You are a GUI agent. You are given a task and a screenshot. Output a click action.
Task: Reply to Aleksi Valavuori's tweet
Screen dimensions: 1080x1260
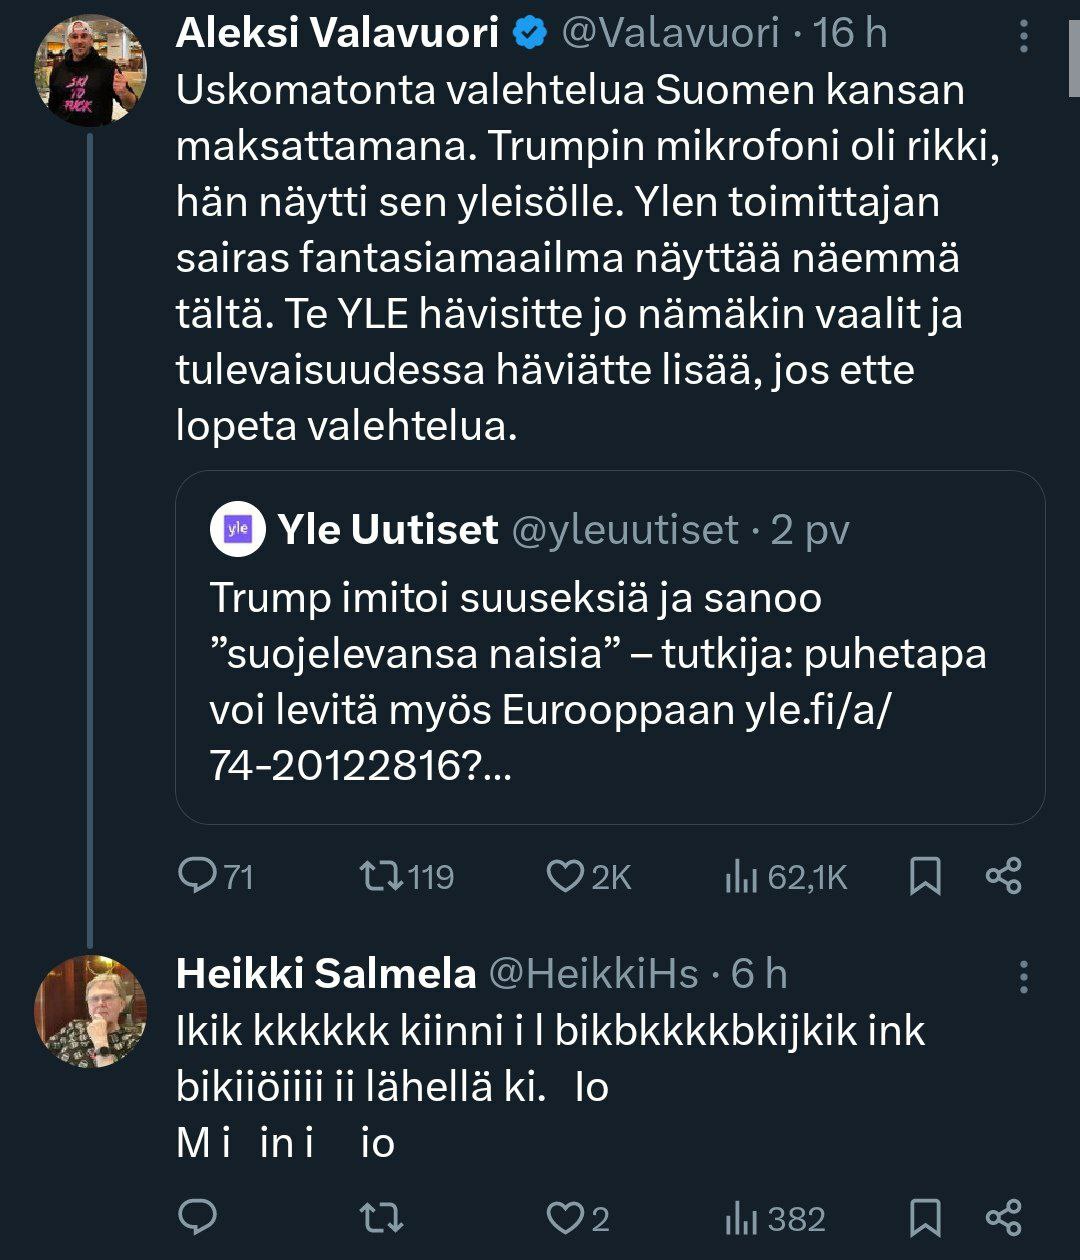198,877
